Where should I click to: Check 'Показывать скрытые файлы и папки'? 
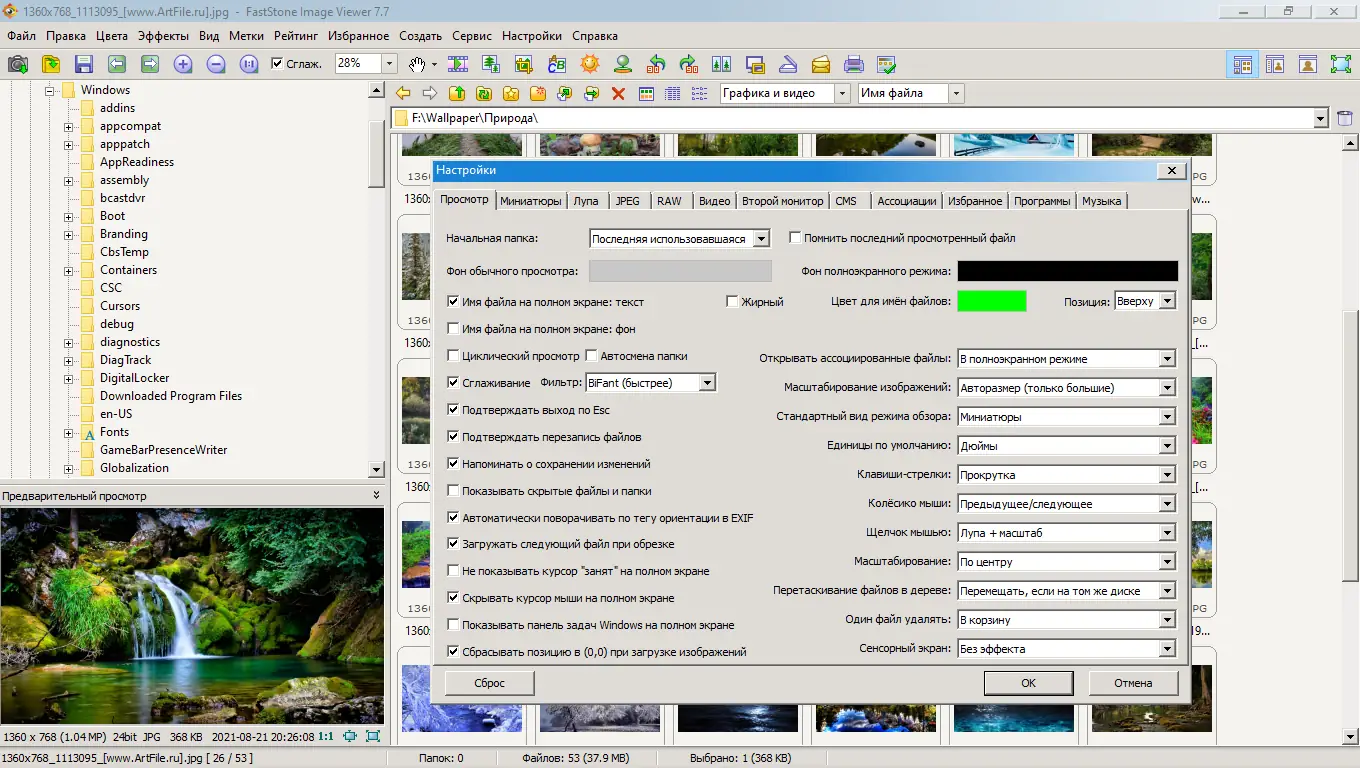[454, 491]
